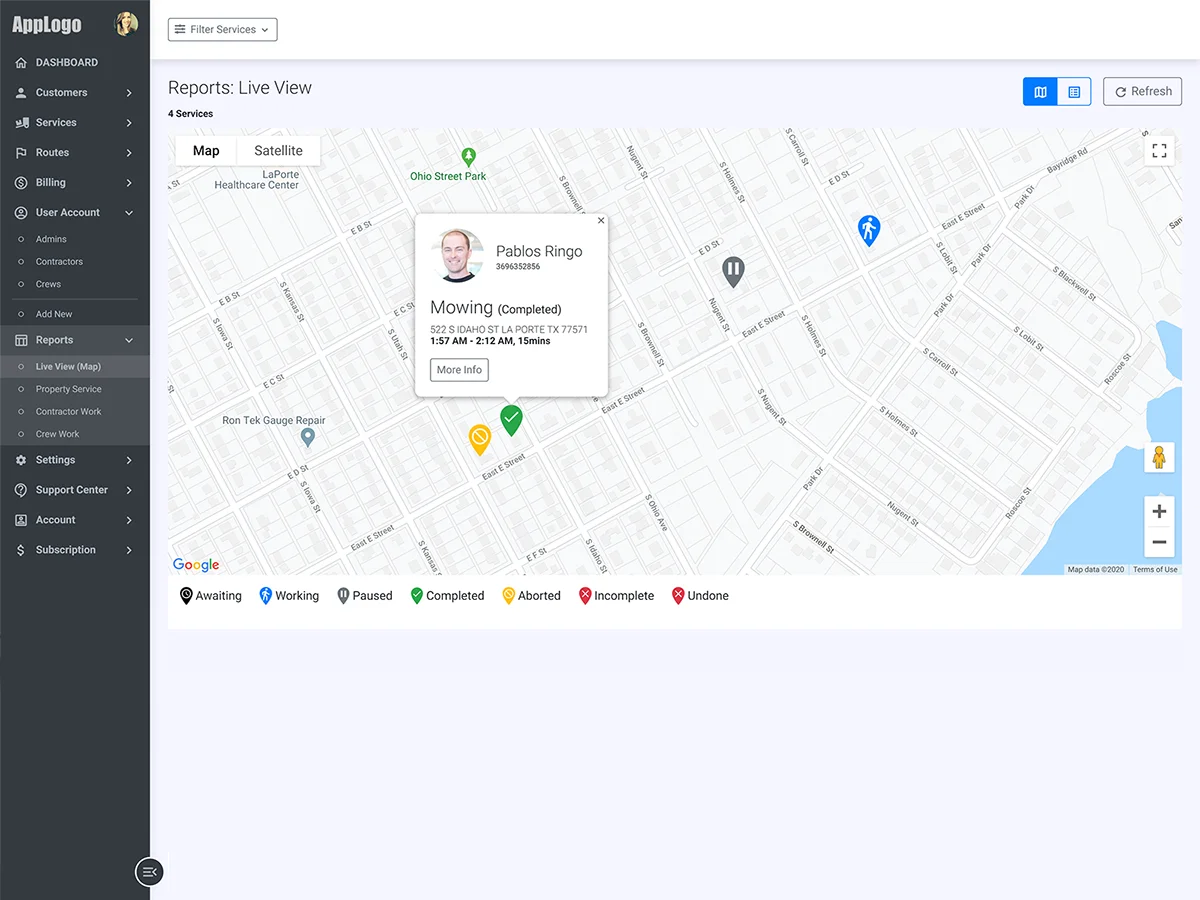This screenshot has width=1200, height=900.
Task: Select the Satellite tab
Action: tap(278, 151)
